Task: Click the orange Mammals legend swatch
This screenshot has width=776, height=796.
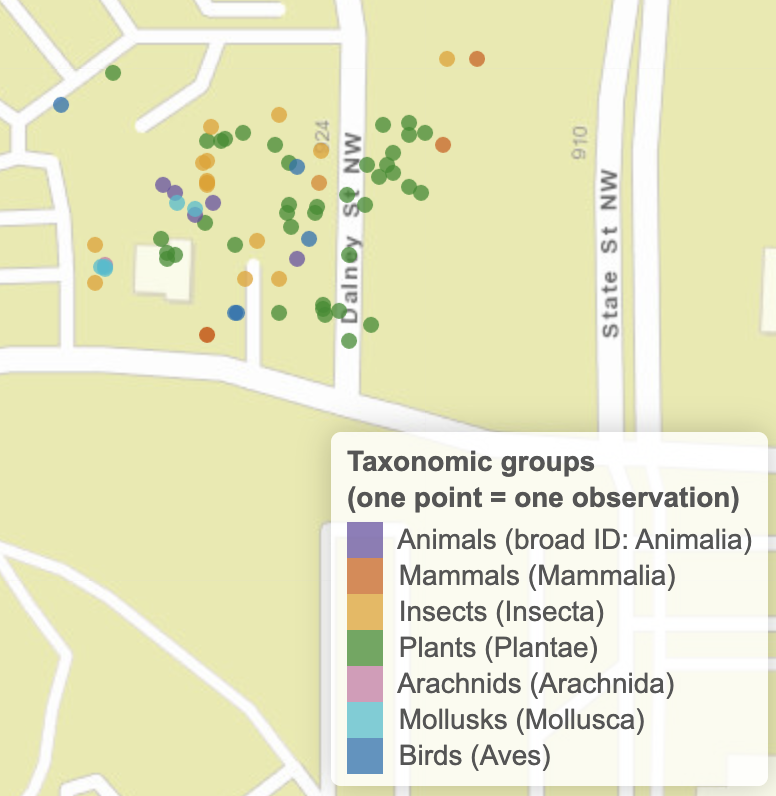Action: tap(365, 576)
